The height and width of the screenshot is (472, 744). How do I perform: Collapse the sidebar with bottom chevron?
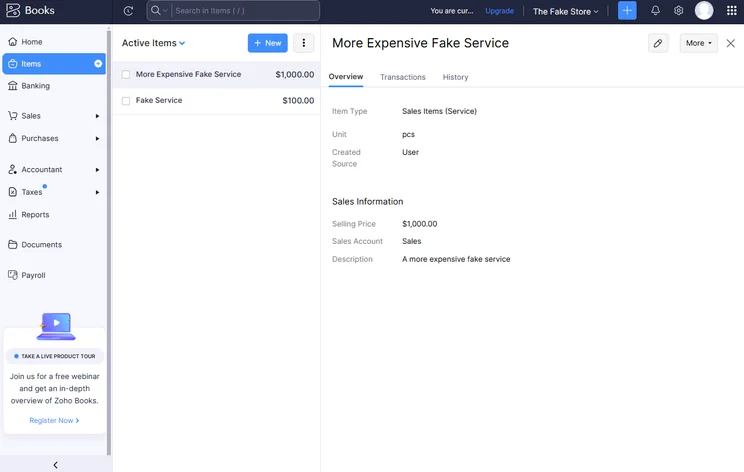click(56, 465)
